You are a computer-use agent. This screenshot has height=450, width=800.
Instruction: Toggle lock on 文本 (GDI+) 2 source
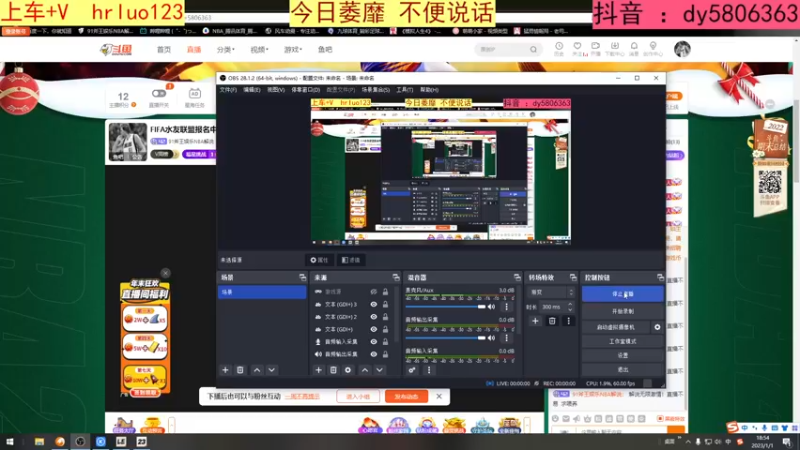click(385, 317)
